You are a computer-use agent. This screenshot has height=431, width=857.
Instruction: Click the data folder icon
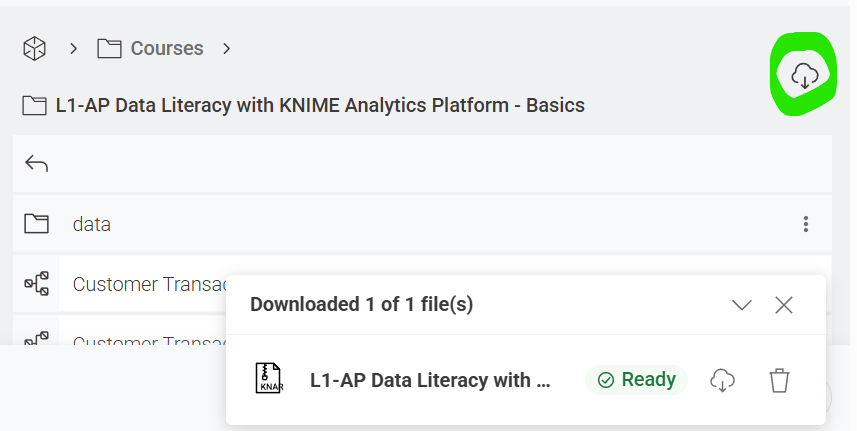37,224
